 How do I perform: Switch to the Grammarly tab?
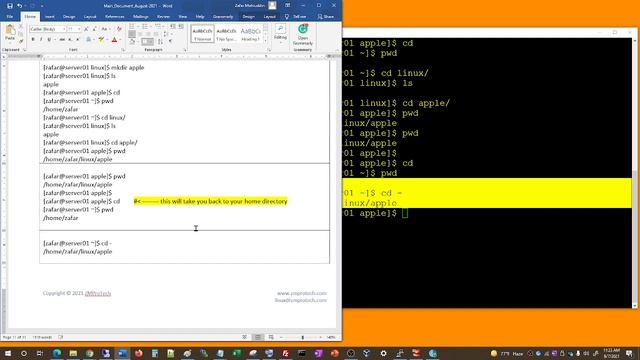coord(223,17)
